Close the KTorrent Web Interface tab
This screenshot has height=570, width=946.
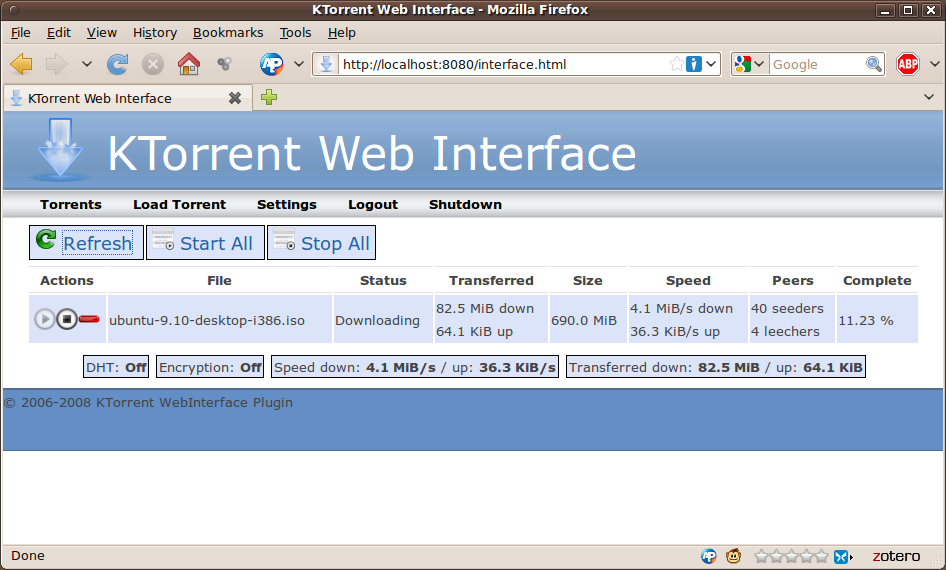point(235,98)
